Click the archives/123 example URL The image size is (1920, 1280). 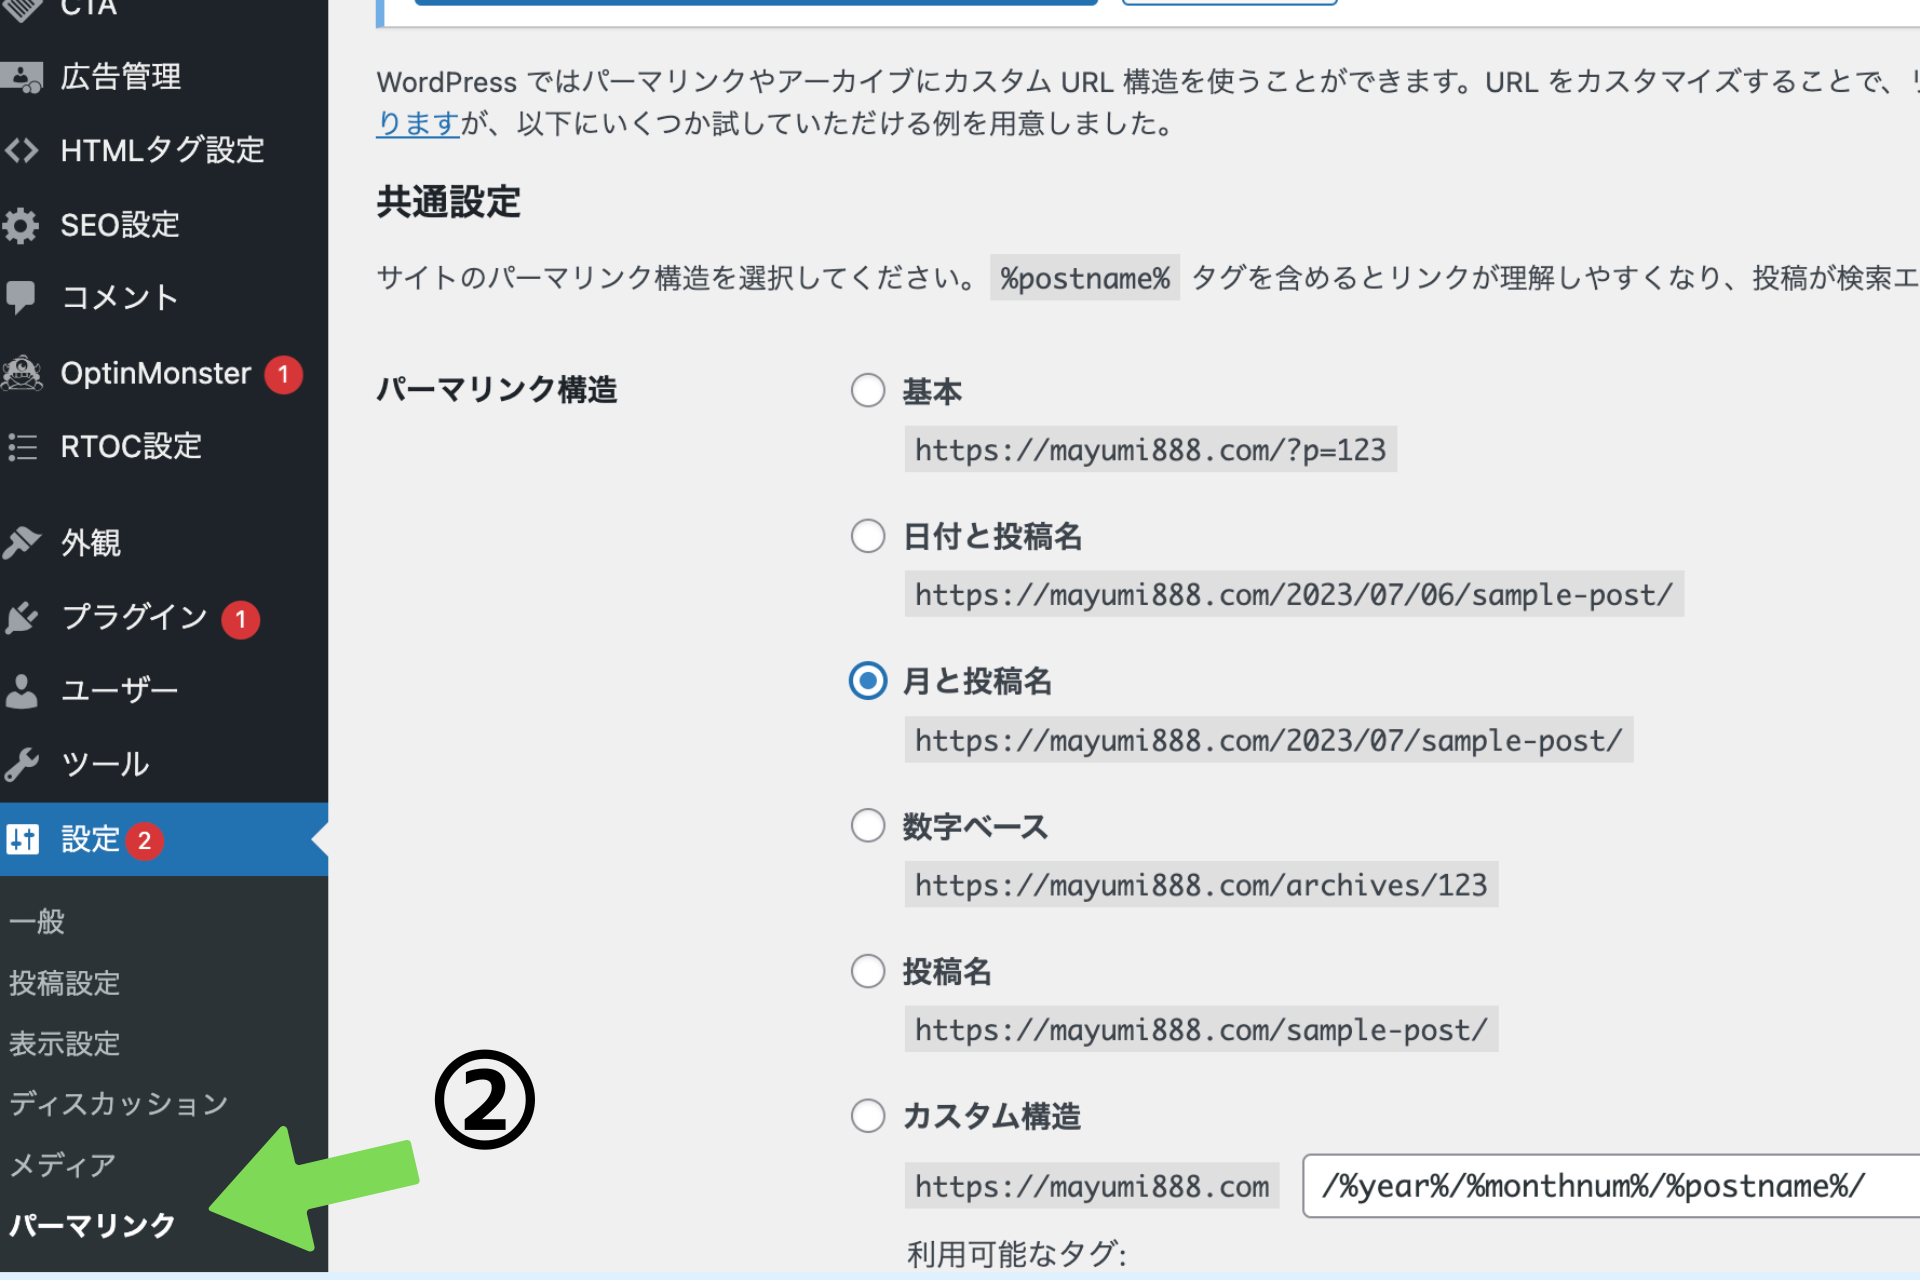pos(1201,885)
